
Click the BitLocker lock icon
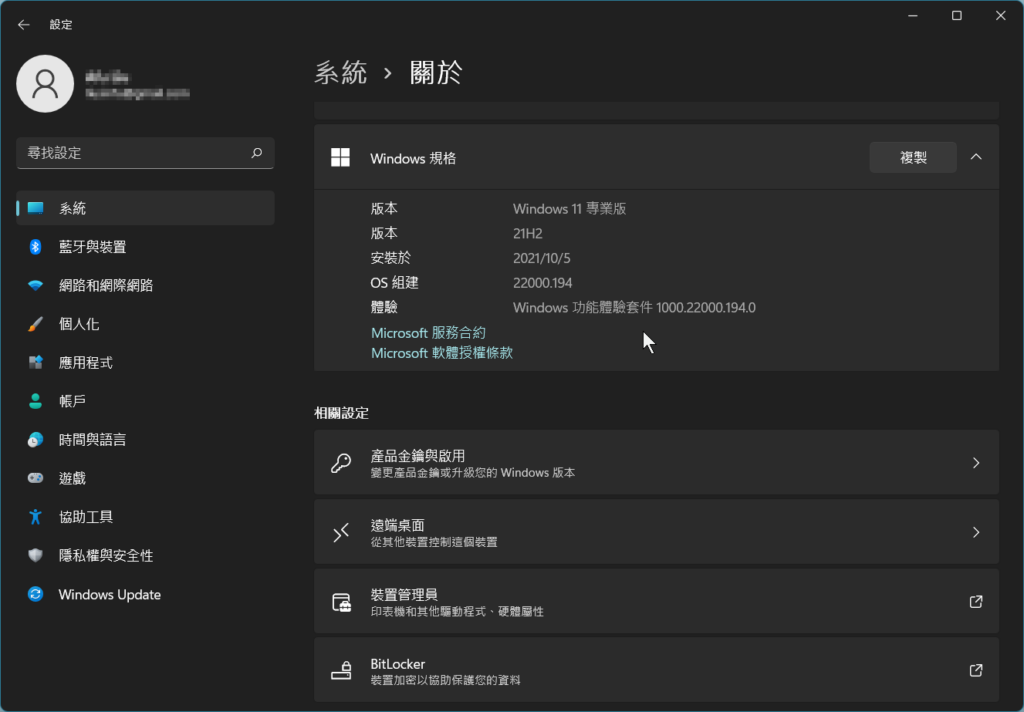pyautogui.click(x=341, y=670)
